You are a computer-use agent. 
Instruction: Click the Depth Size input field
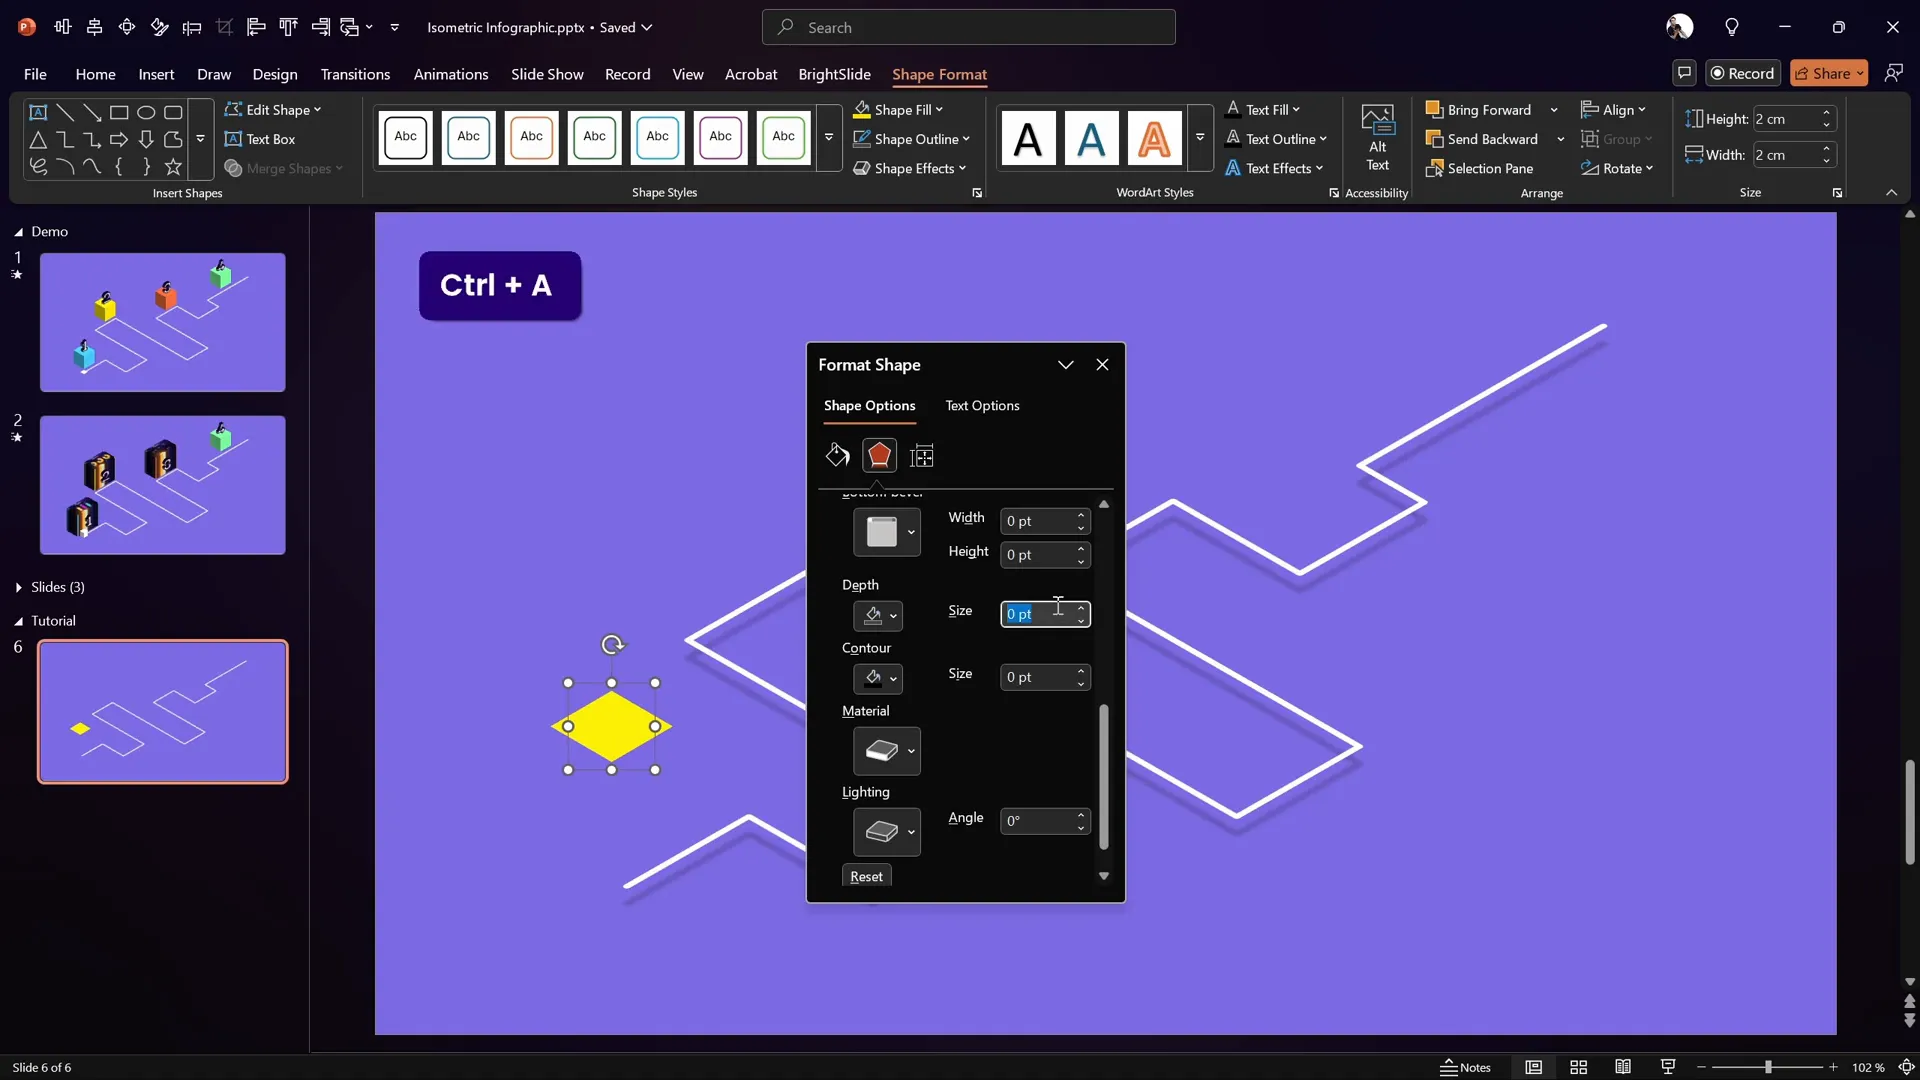pyautogui.click(x=1038, y=614)
